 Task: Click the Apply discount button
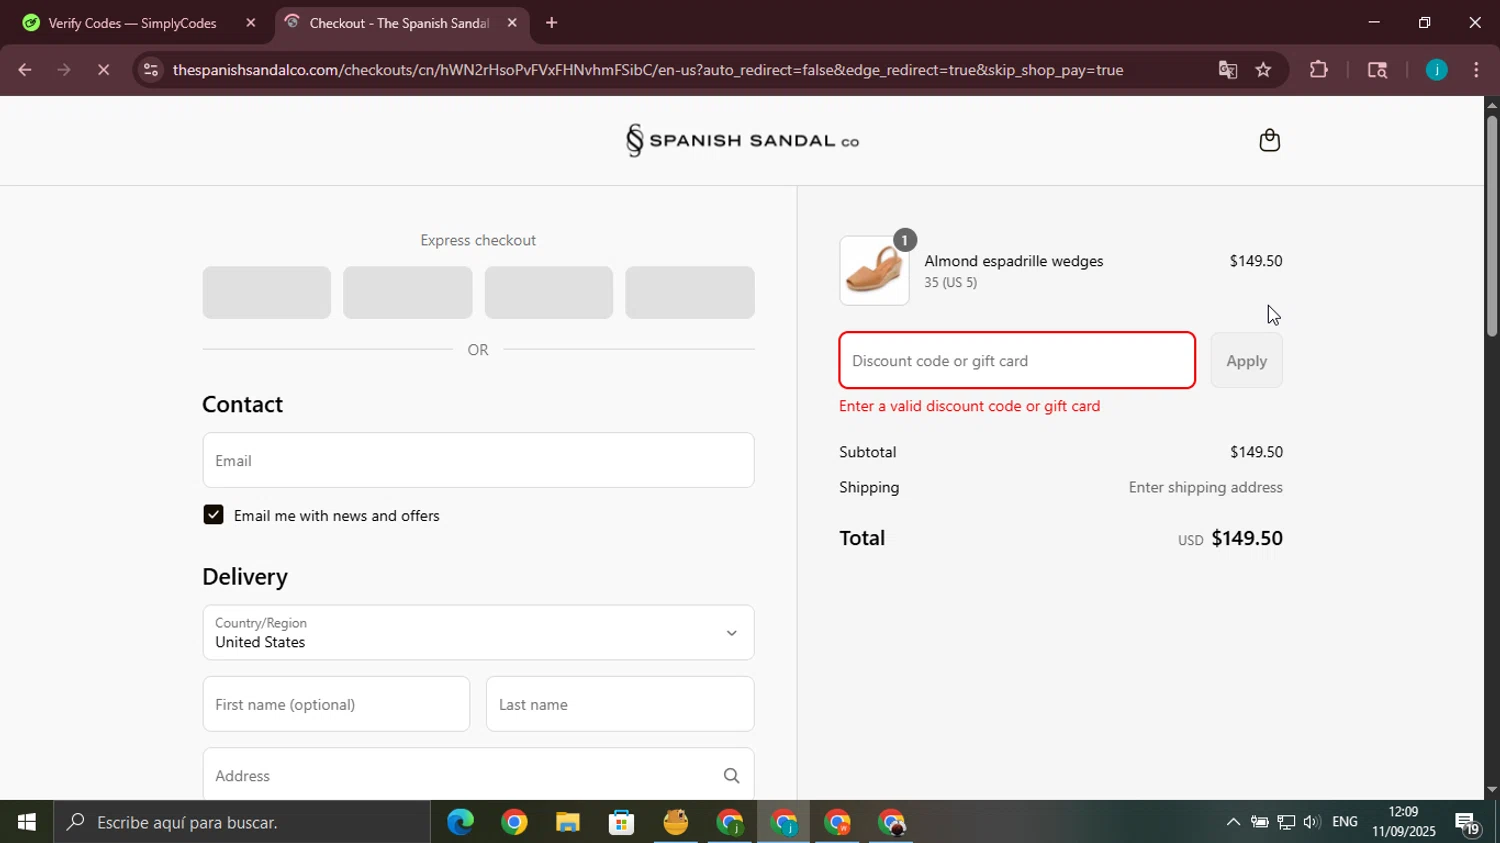coord(1246,361)
